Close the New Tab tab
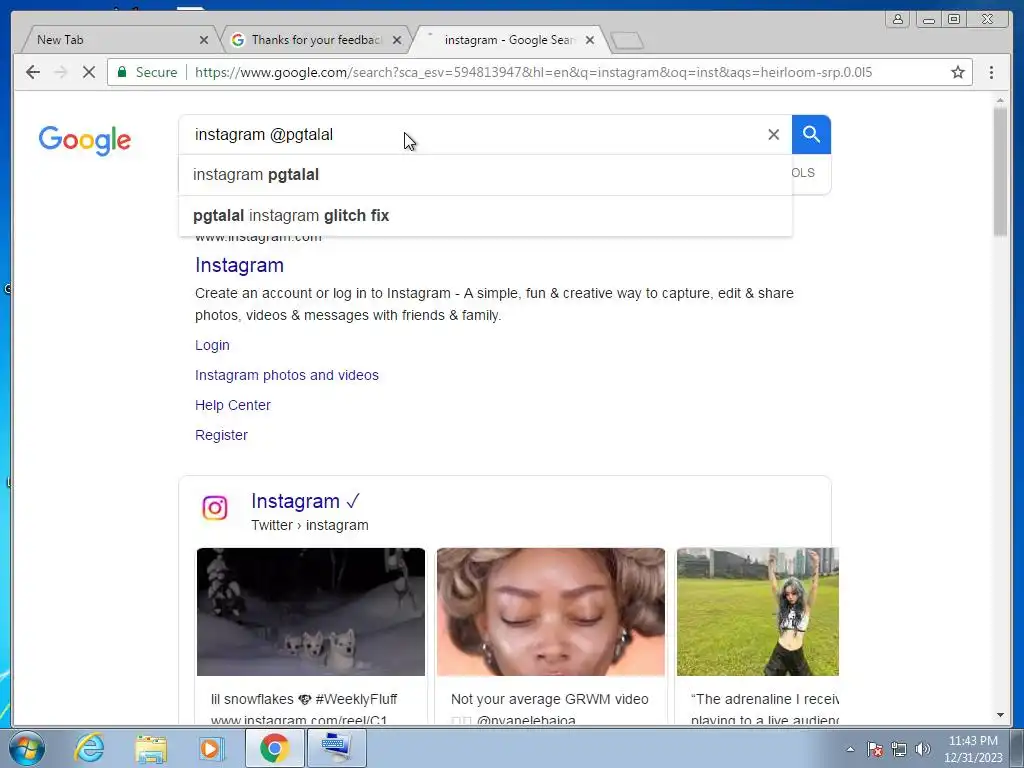The image size is (1024, 768). (204, 40)
